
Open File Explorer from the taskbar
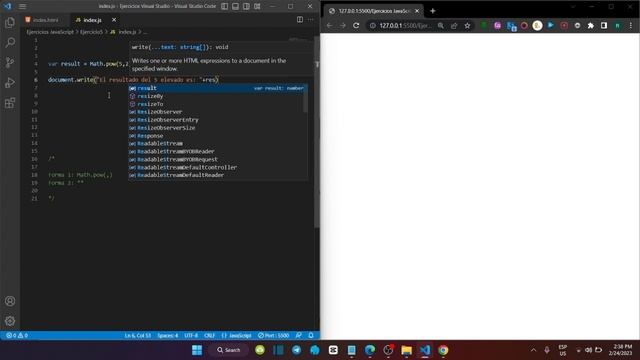click(x=407, y=350)
